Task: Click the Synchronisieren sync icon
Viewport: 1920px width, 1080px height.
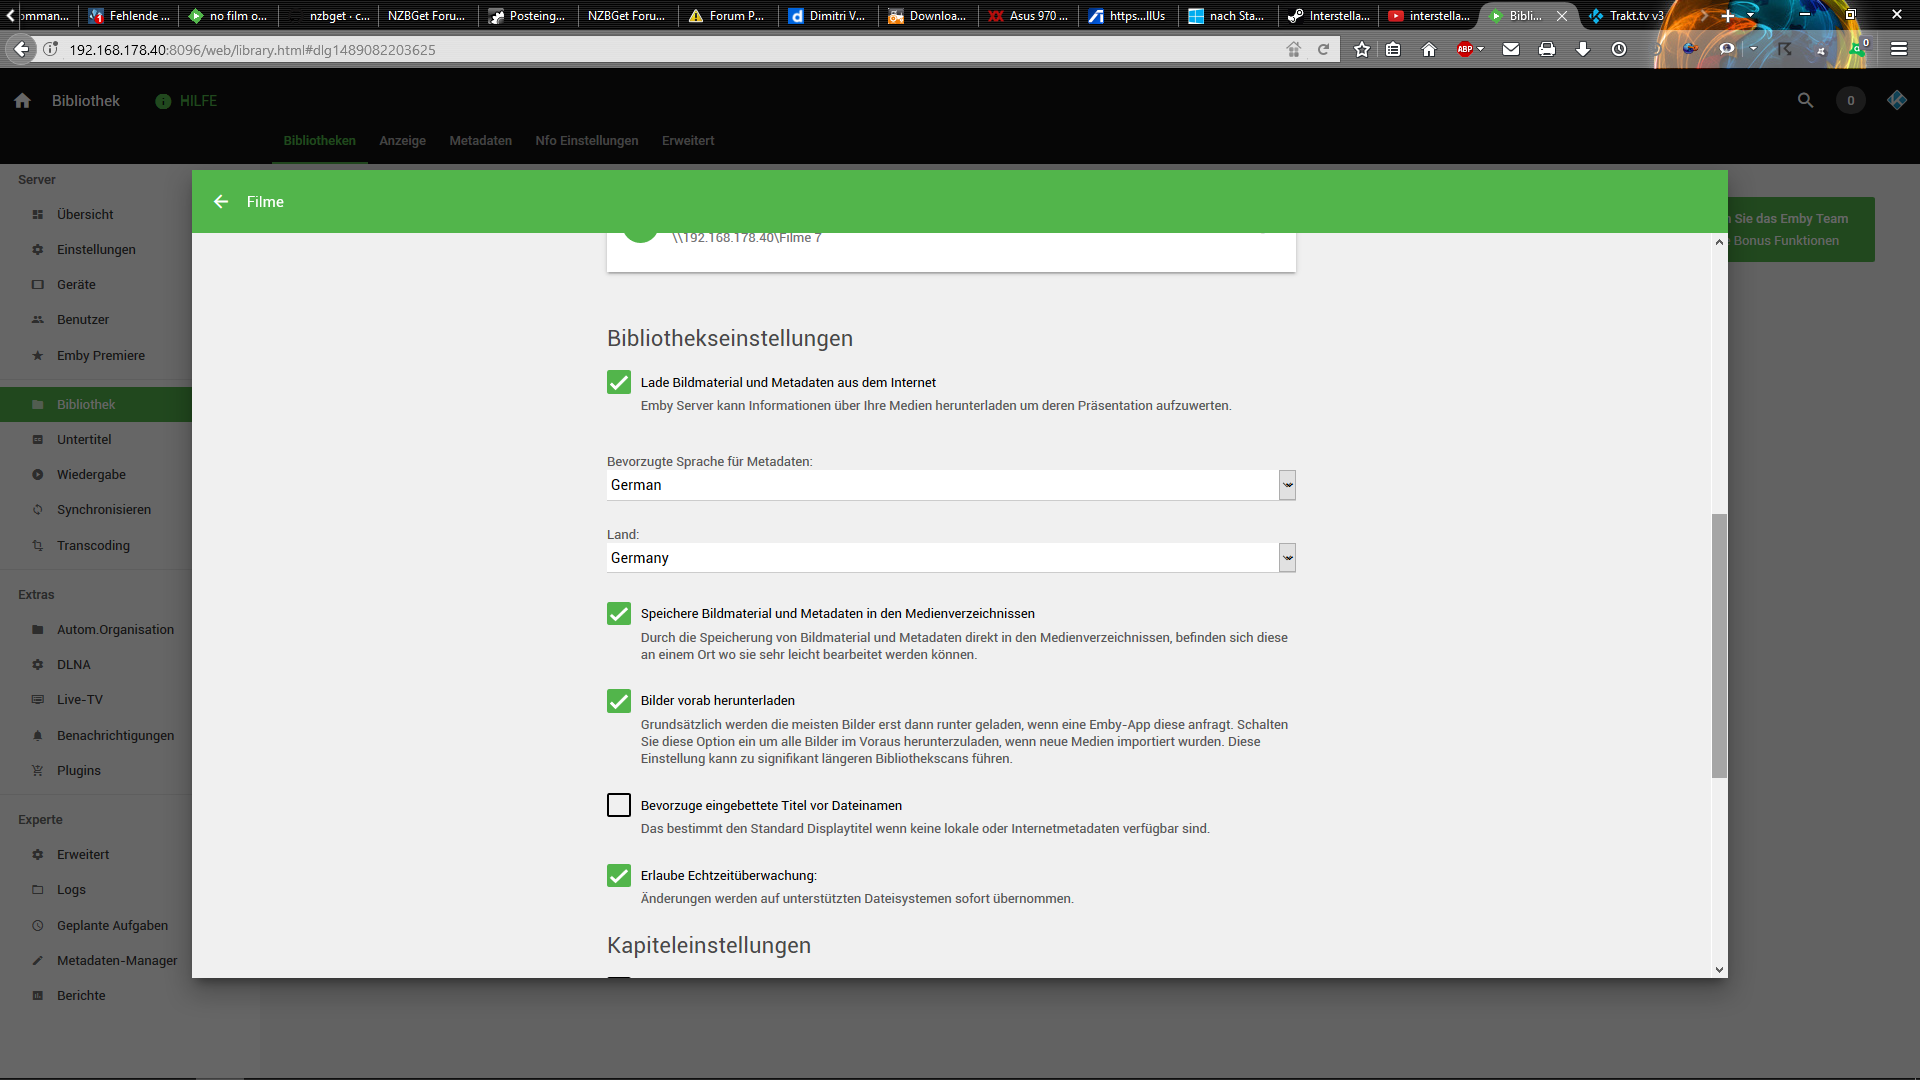Action: point(38,510)
